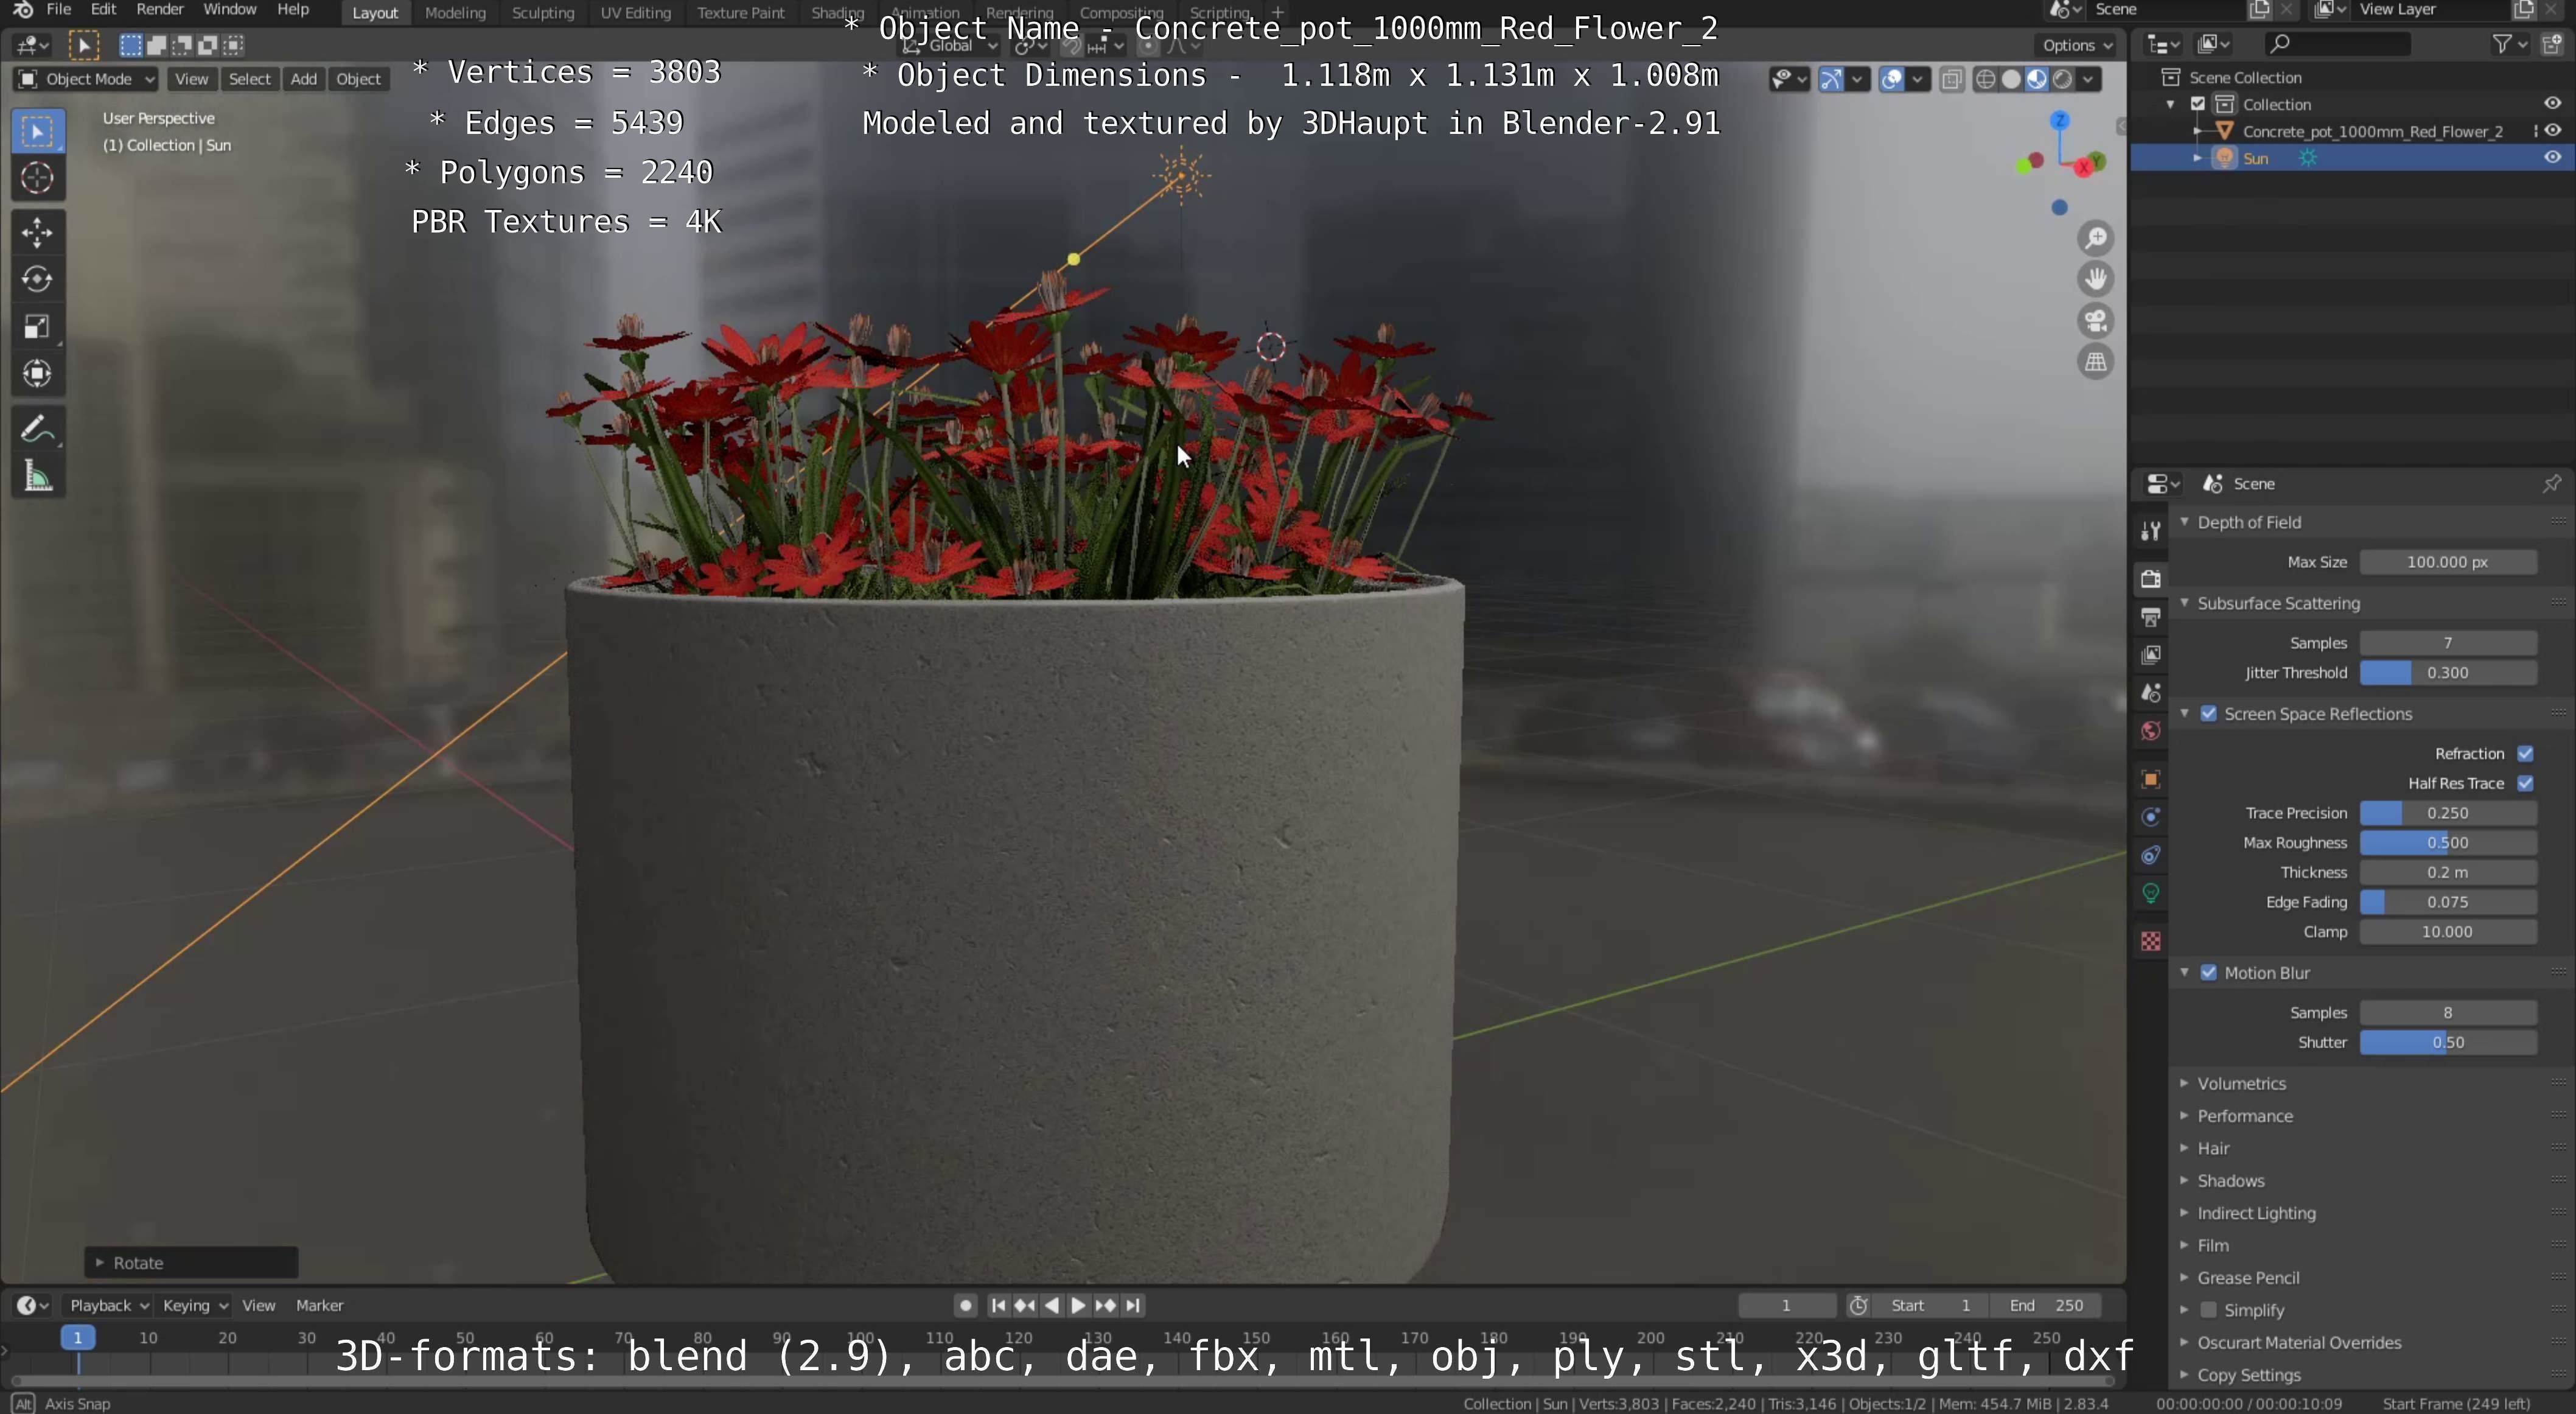The image size is (2576, 1414).
Task: Open the Options dropdown
Action: [x=2076, y=45]
